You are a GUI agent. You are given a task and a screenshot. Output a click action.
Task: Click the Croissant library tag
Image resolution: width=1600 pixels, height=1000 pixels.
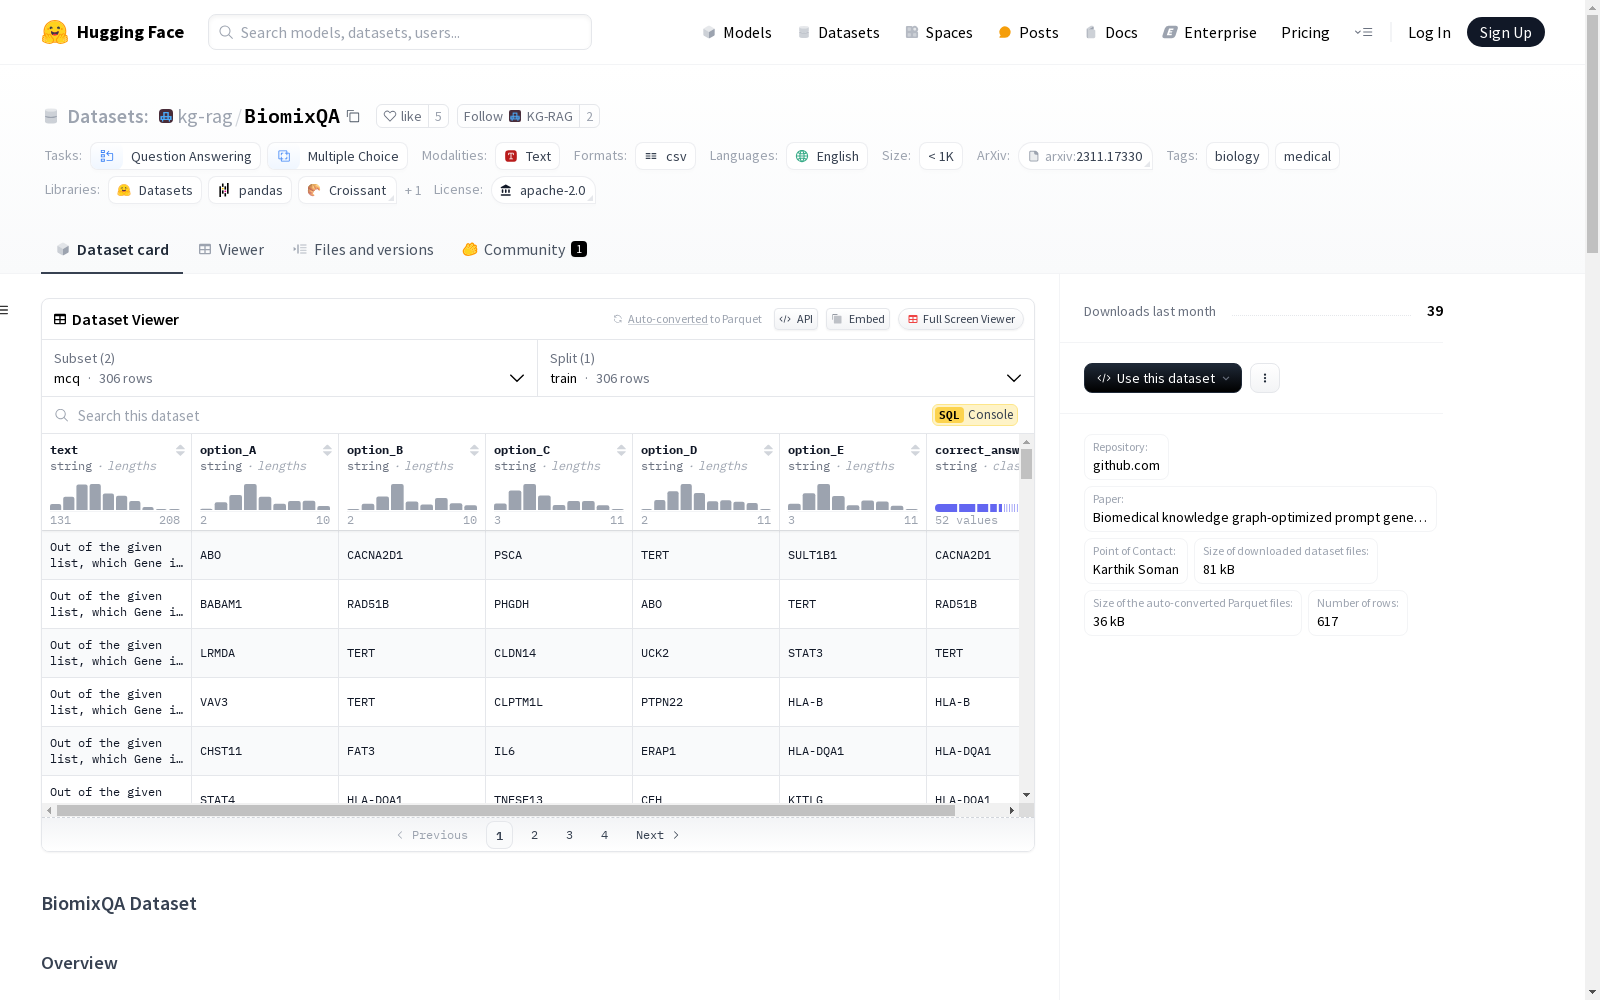coord(347,190)
